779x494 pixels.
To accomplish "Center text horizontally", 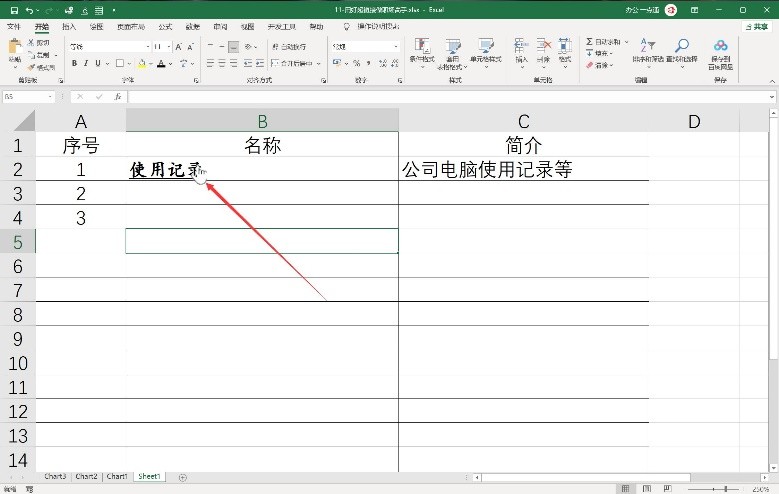I will [x=222, y=63].
